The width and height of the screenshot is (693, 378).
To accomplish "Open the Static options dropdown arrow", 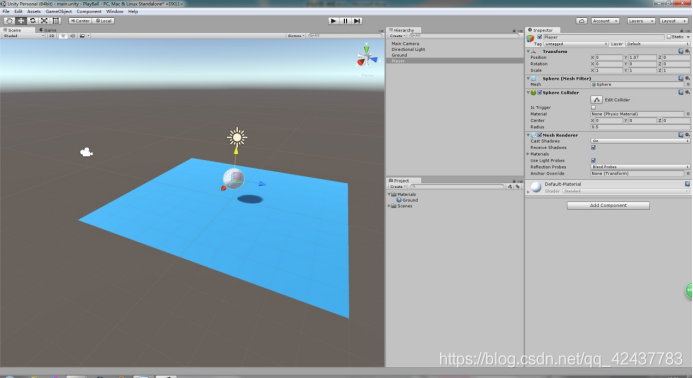I will pos(688,37).
